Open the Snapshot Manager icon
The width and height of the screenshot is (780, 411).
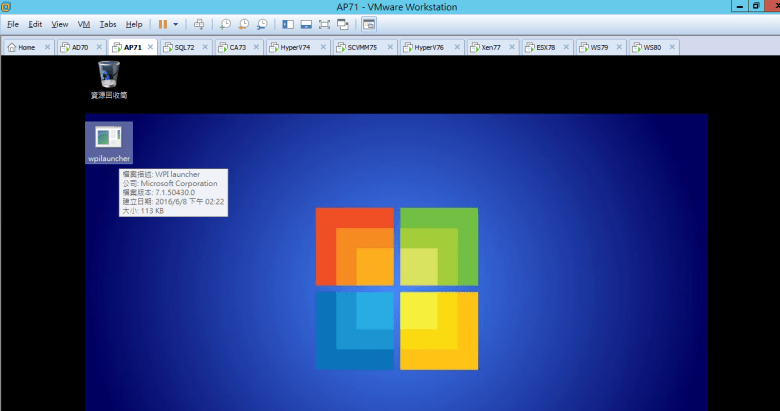coord(261,23)
